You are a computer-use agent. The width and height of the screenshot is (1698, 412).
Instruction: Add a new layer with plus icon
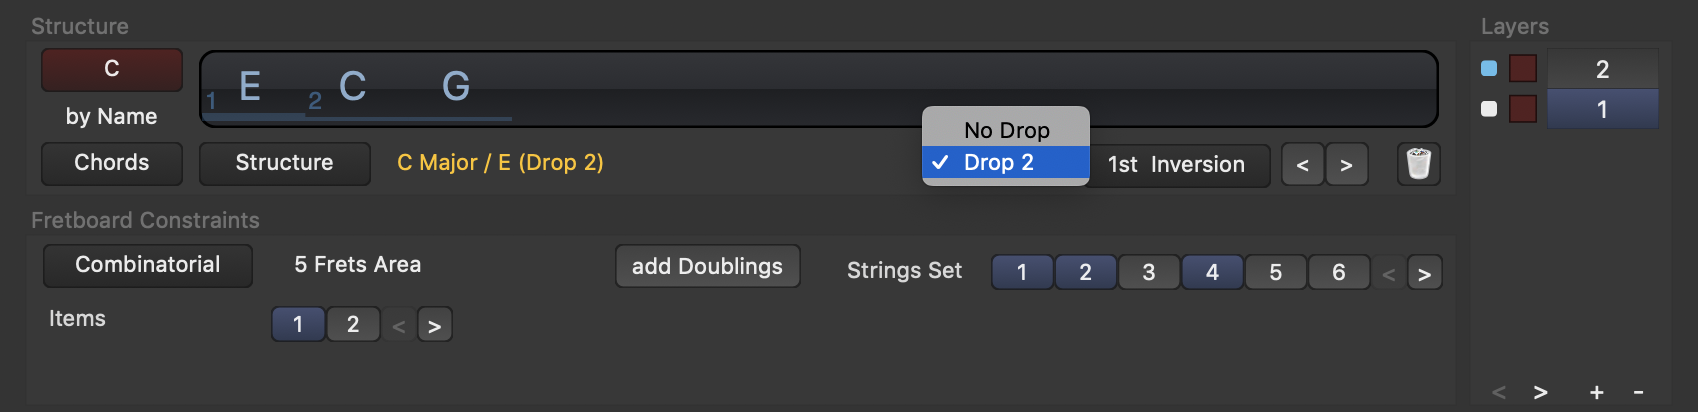(1597, 393)
